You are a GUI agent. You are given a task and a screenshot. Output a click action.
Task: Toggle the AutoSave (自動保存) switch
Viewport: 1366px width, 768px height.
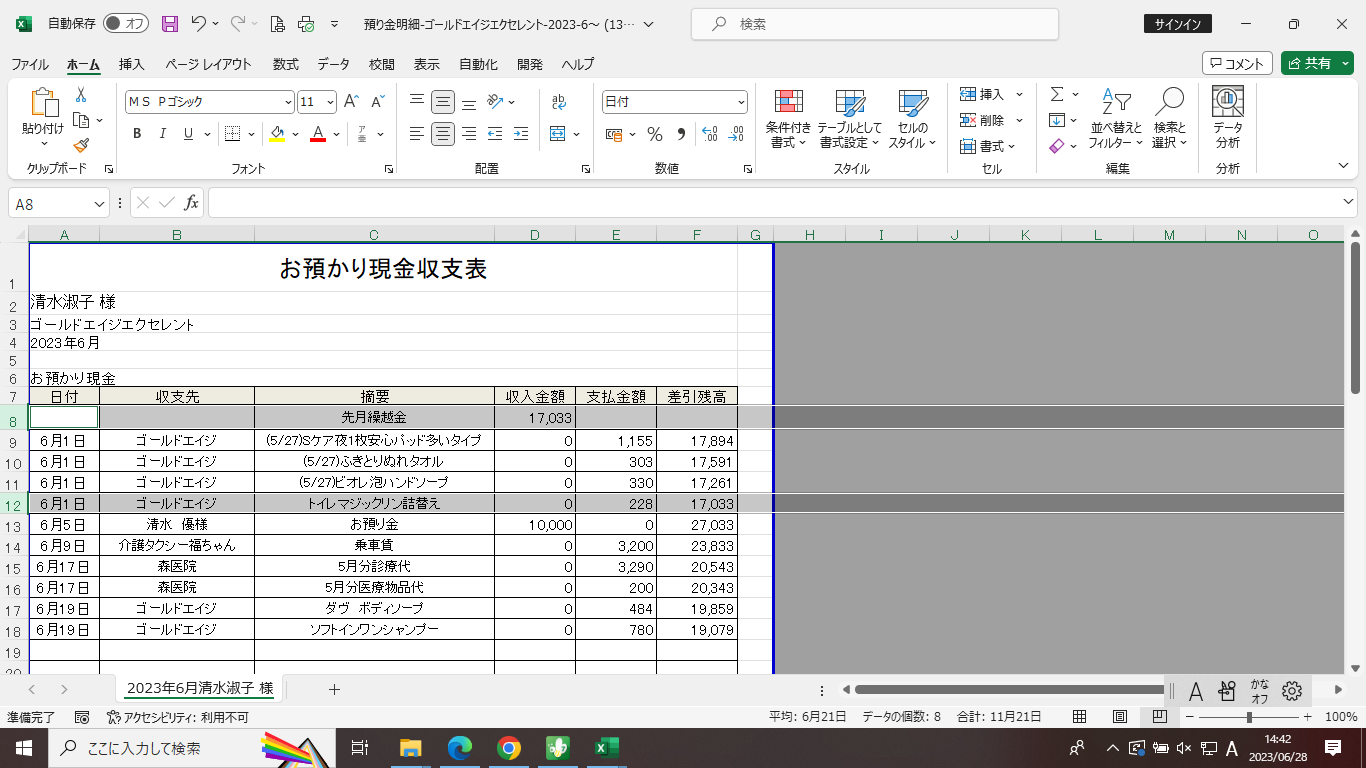[125, 24]
